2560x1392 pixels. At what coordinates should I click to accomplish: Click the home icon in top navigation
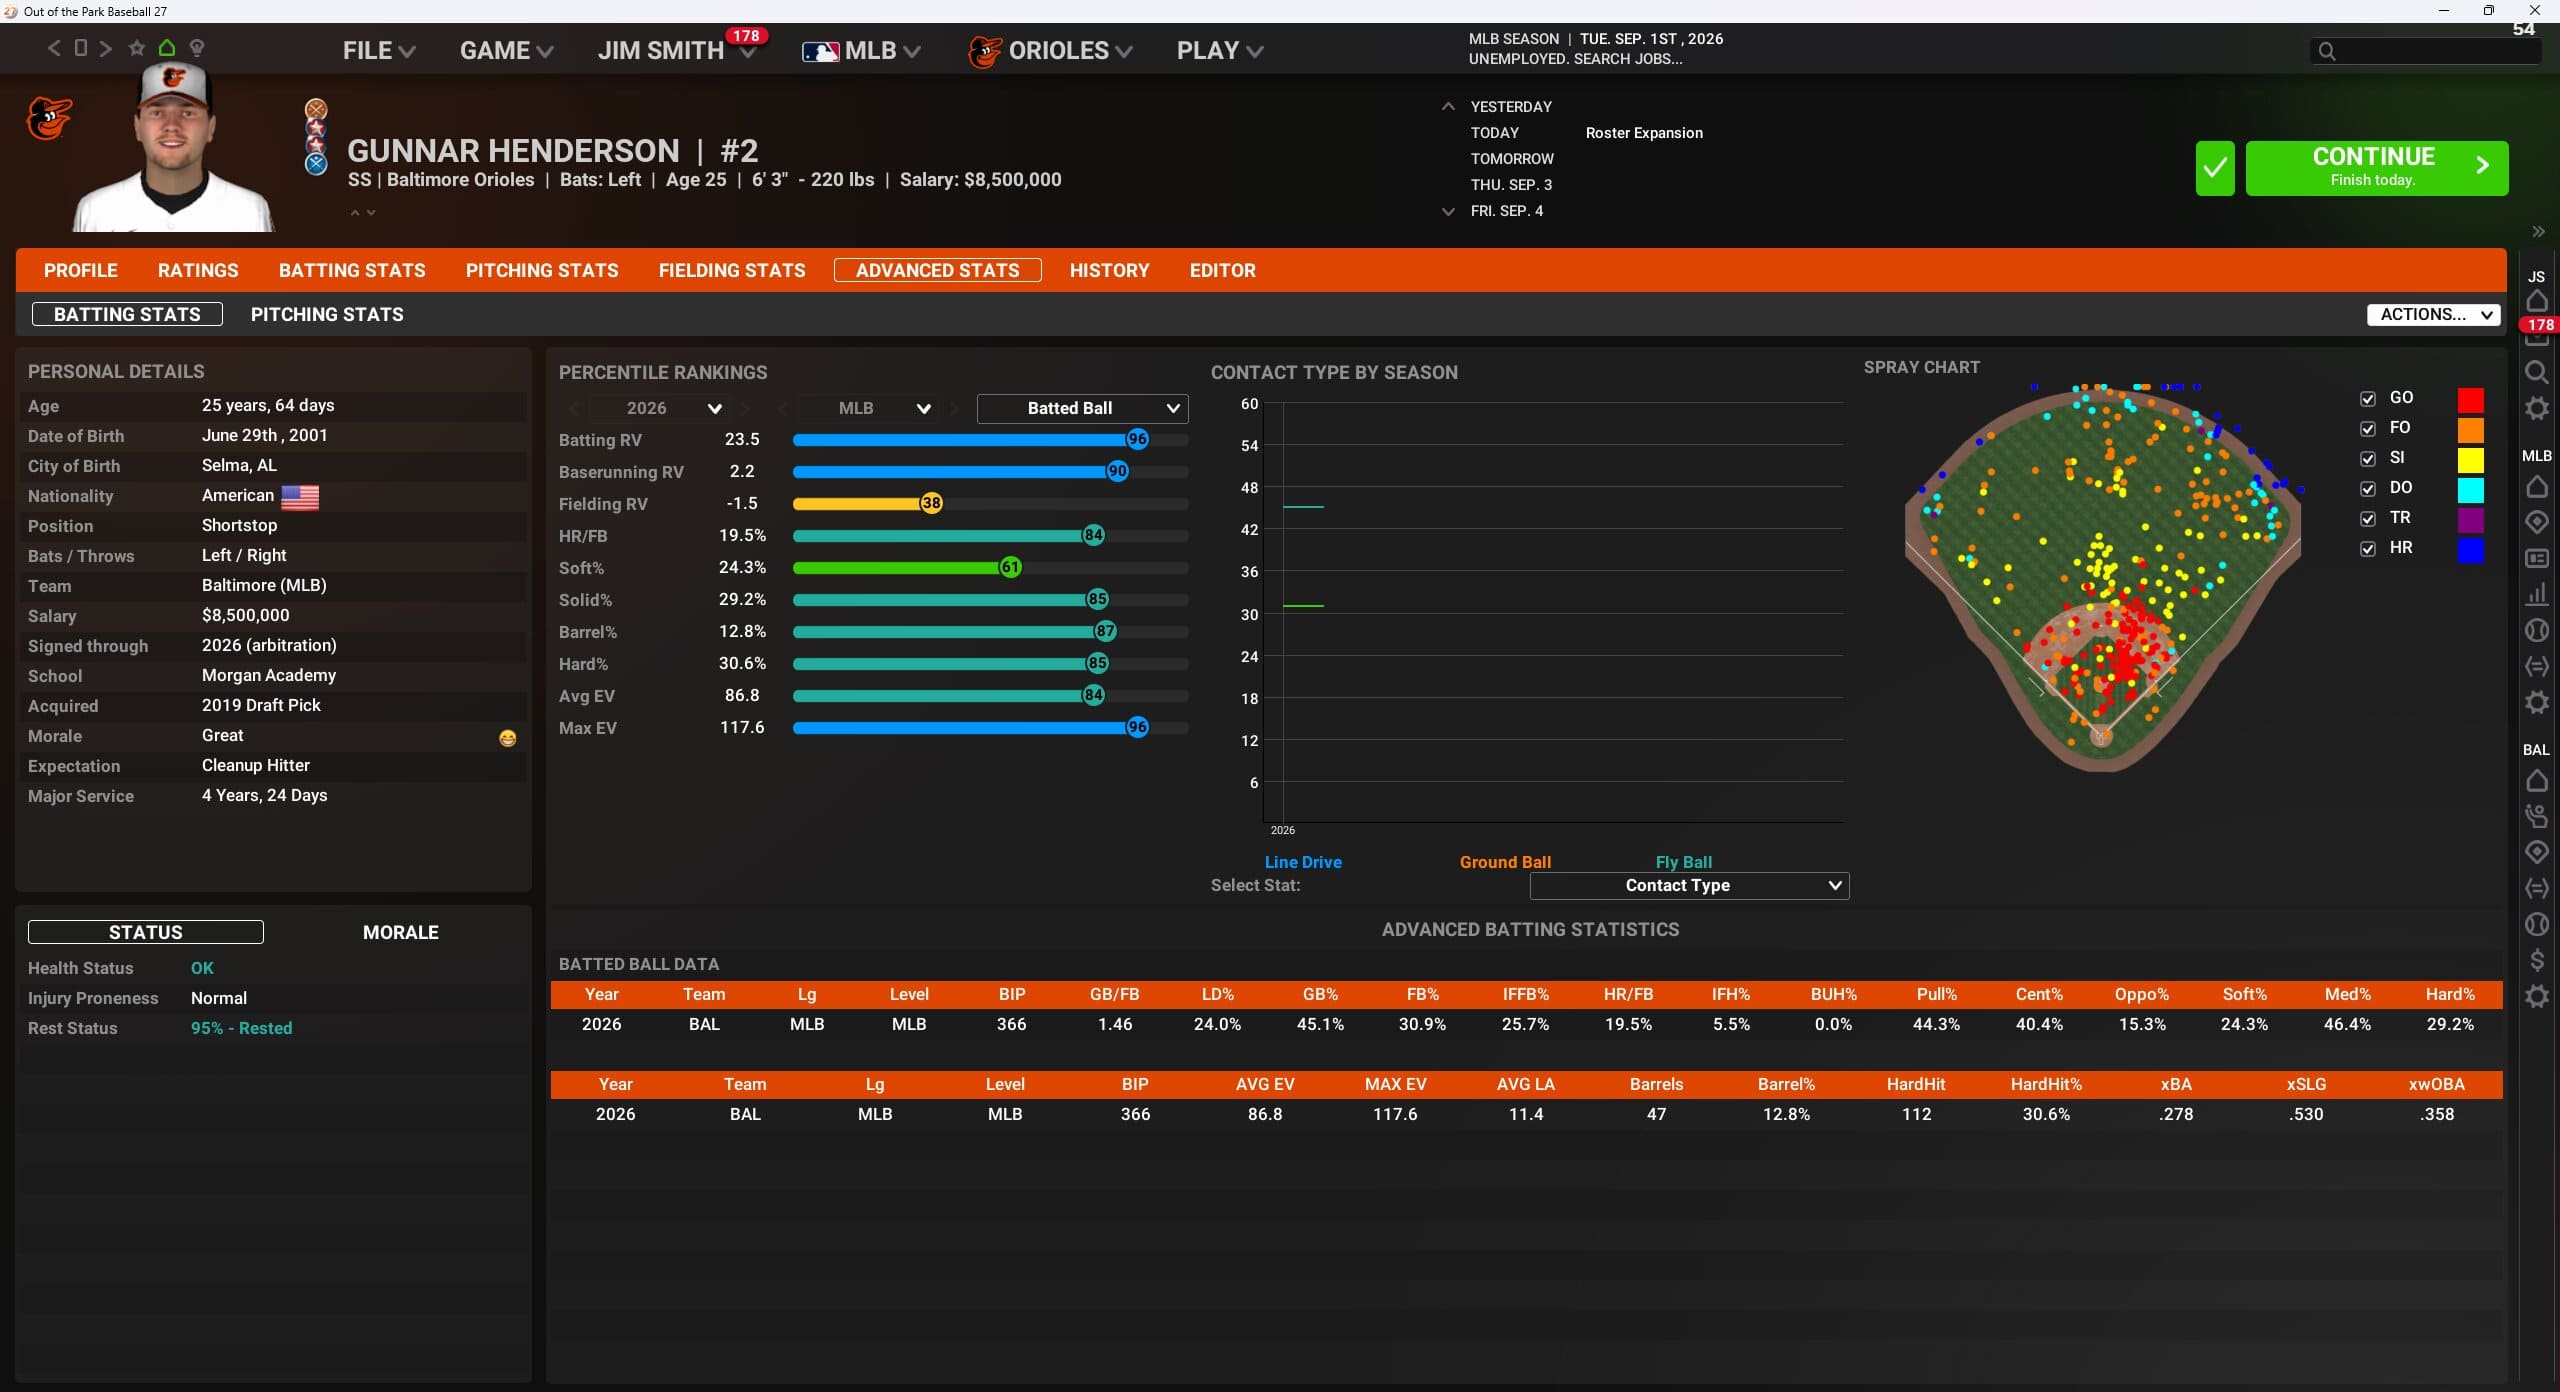[x=167, y=48]
